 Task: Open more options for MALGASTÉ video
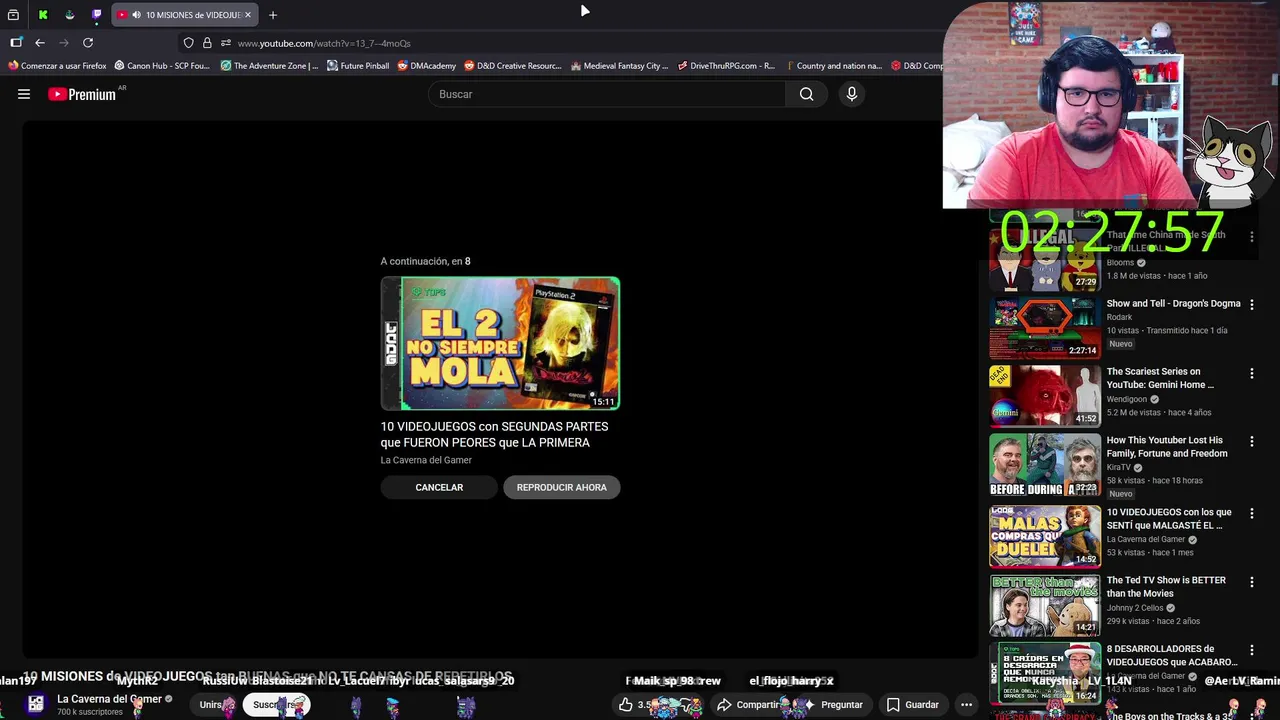point(1251,513)
